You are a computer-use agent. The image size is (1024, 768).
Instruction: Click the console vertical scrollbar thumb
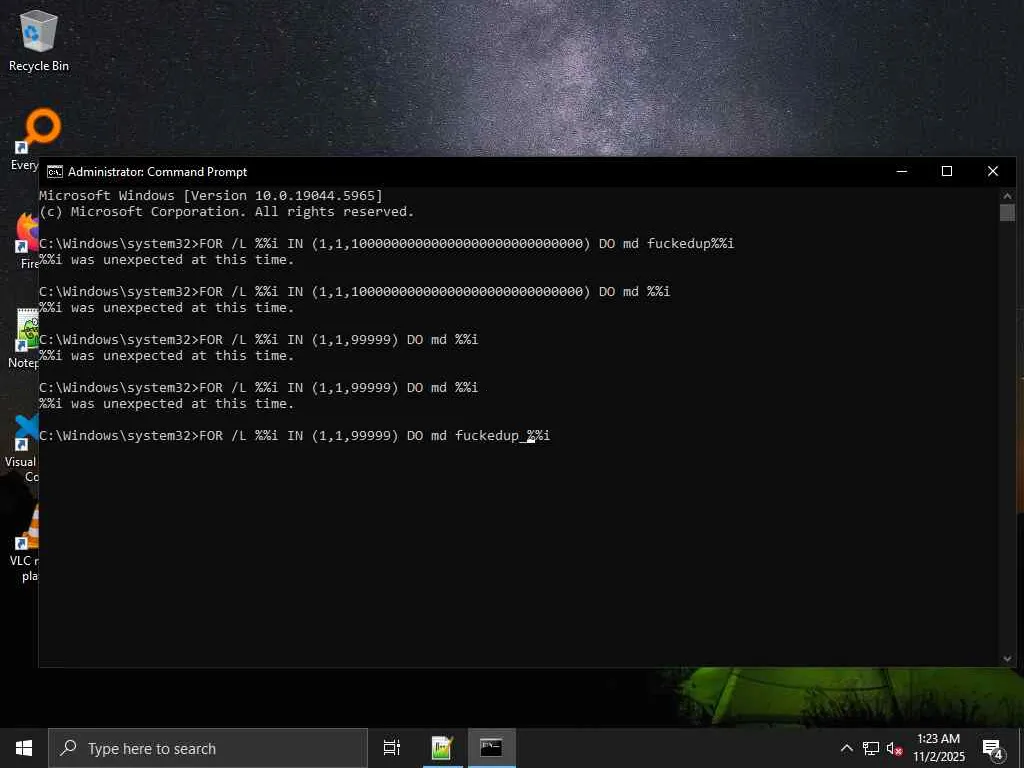(x=1007, y=212)
